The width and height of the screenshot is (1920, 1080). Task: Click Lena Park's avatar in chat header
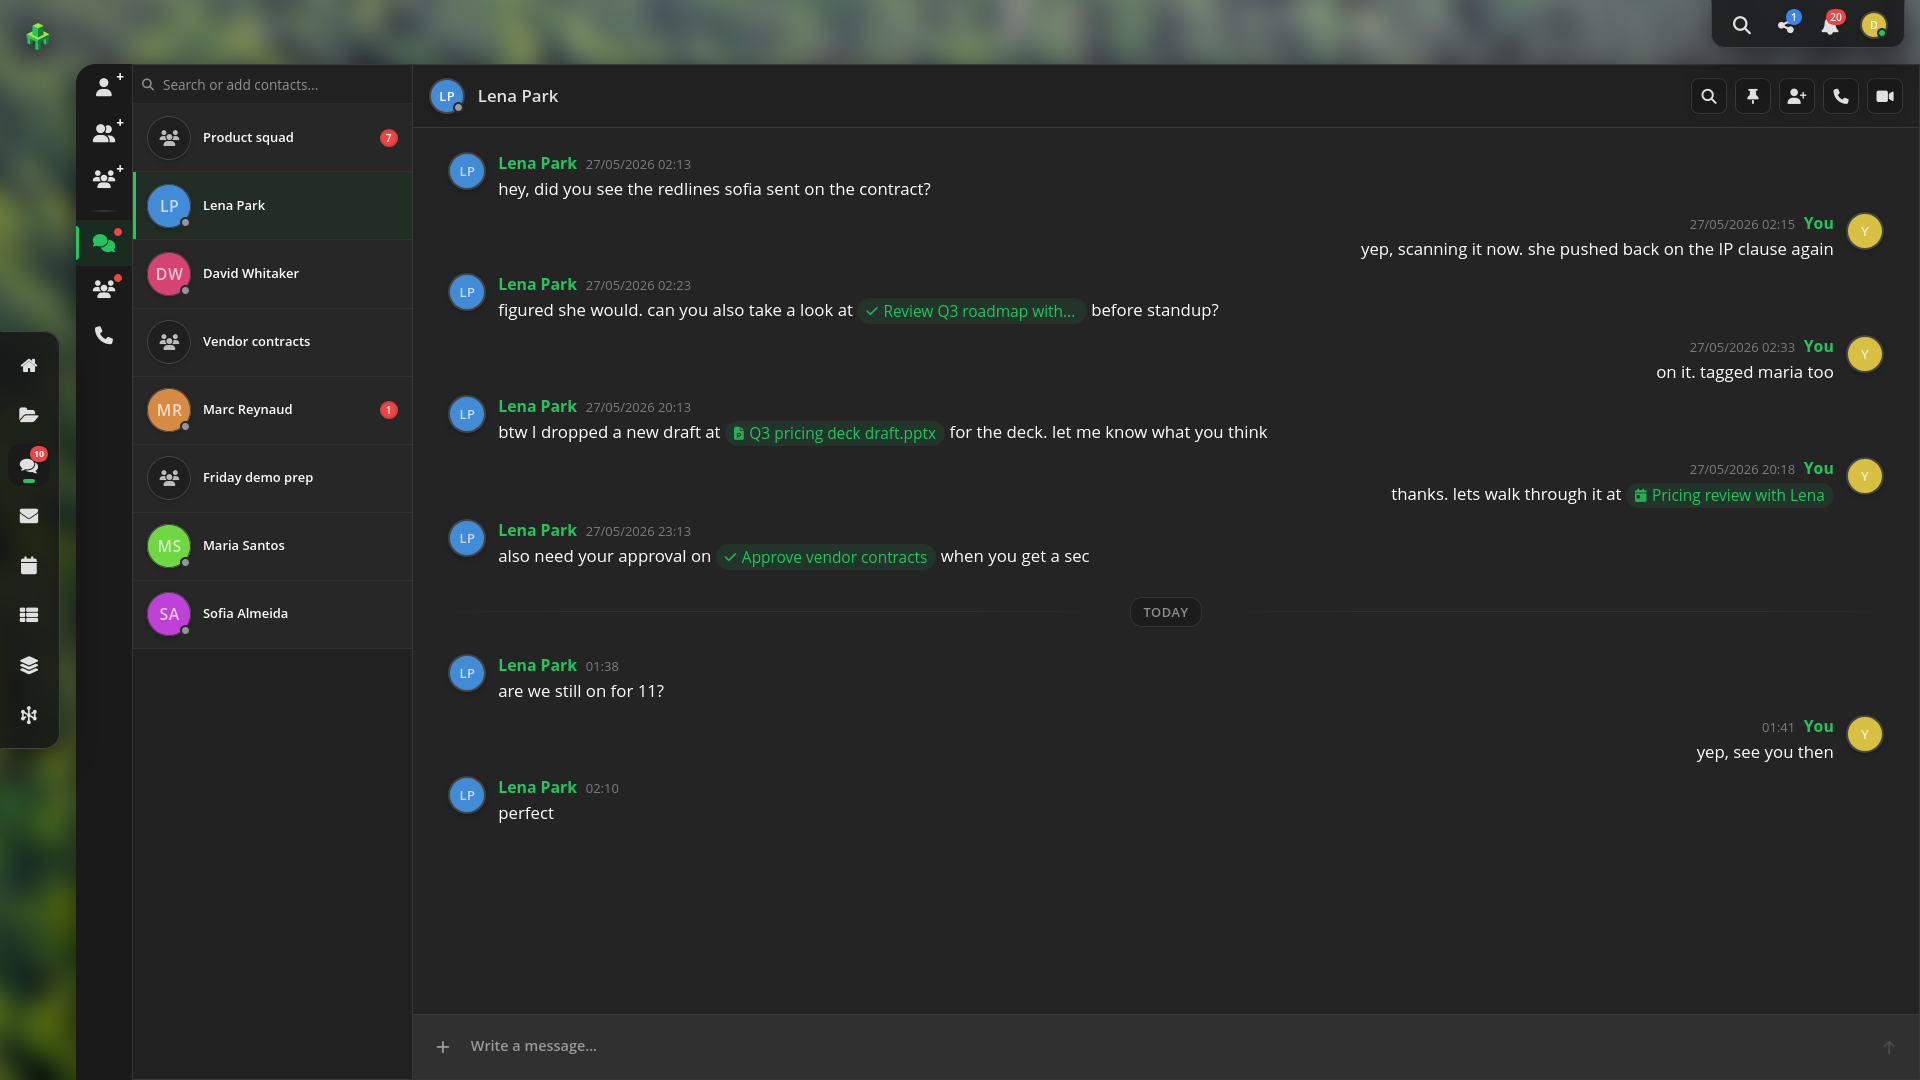[x=447, y=96]
